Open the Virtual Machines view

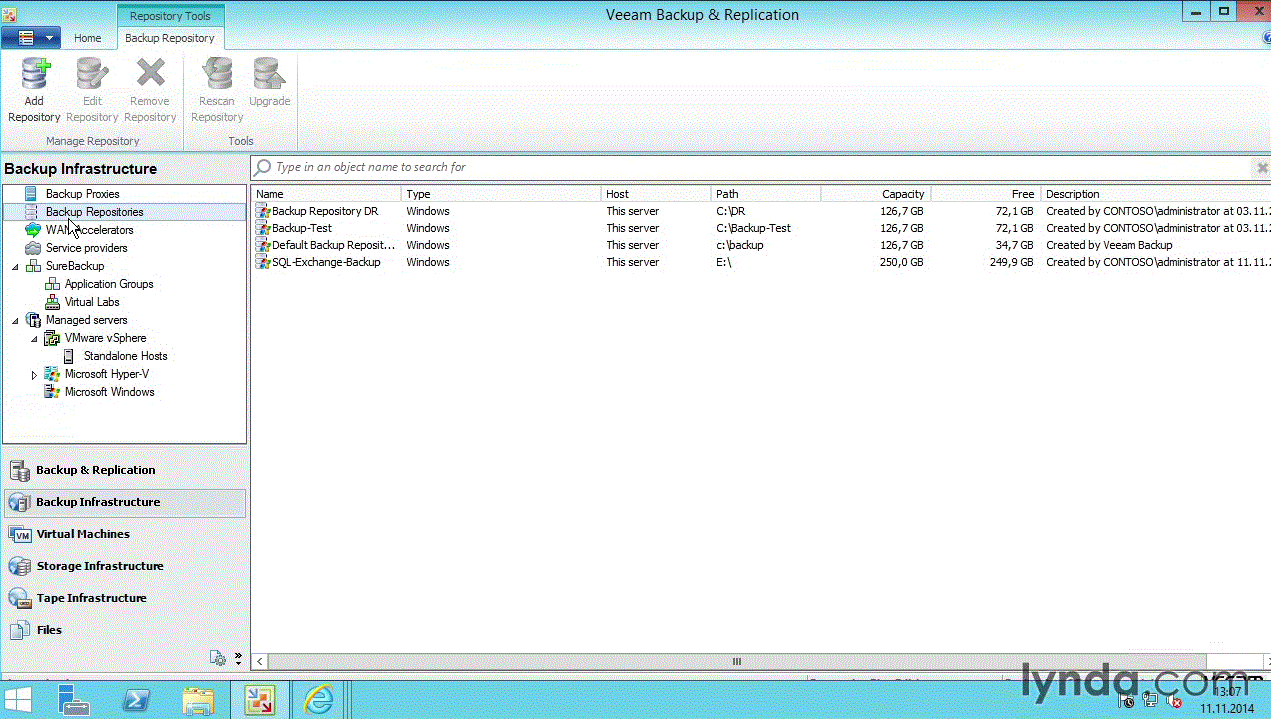click(124, 534)
